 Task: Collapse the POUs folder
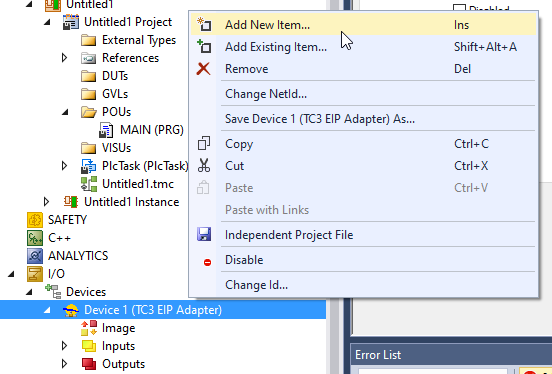coord(65,112)
